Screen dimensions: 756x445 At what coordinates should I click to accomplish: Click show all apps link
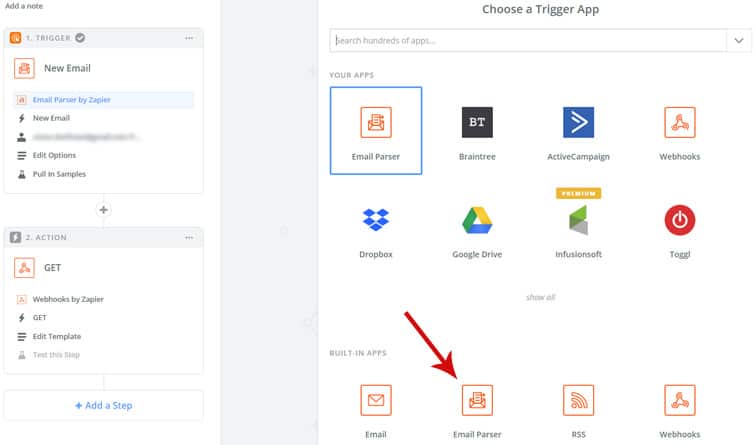click(x=538, y=297)
